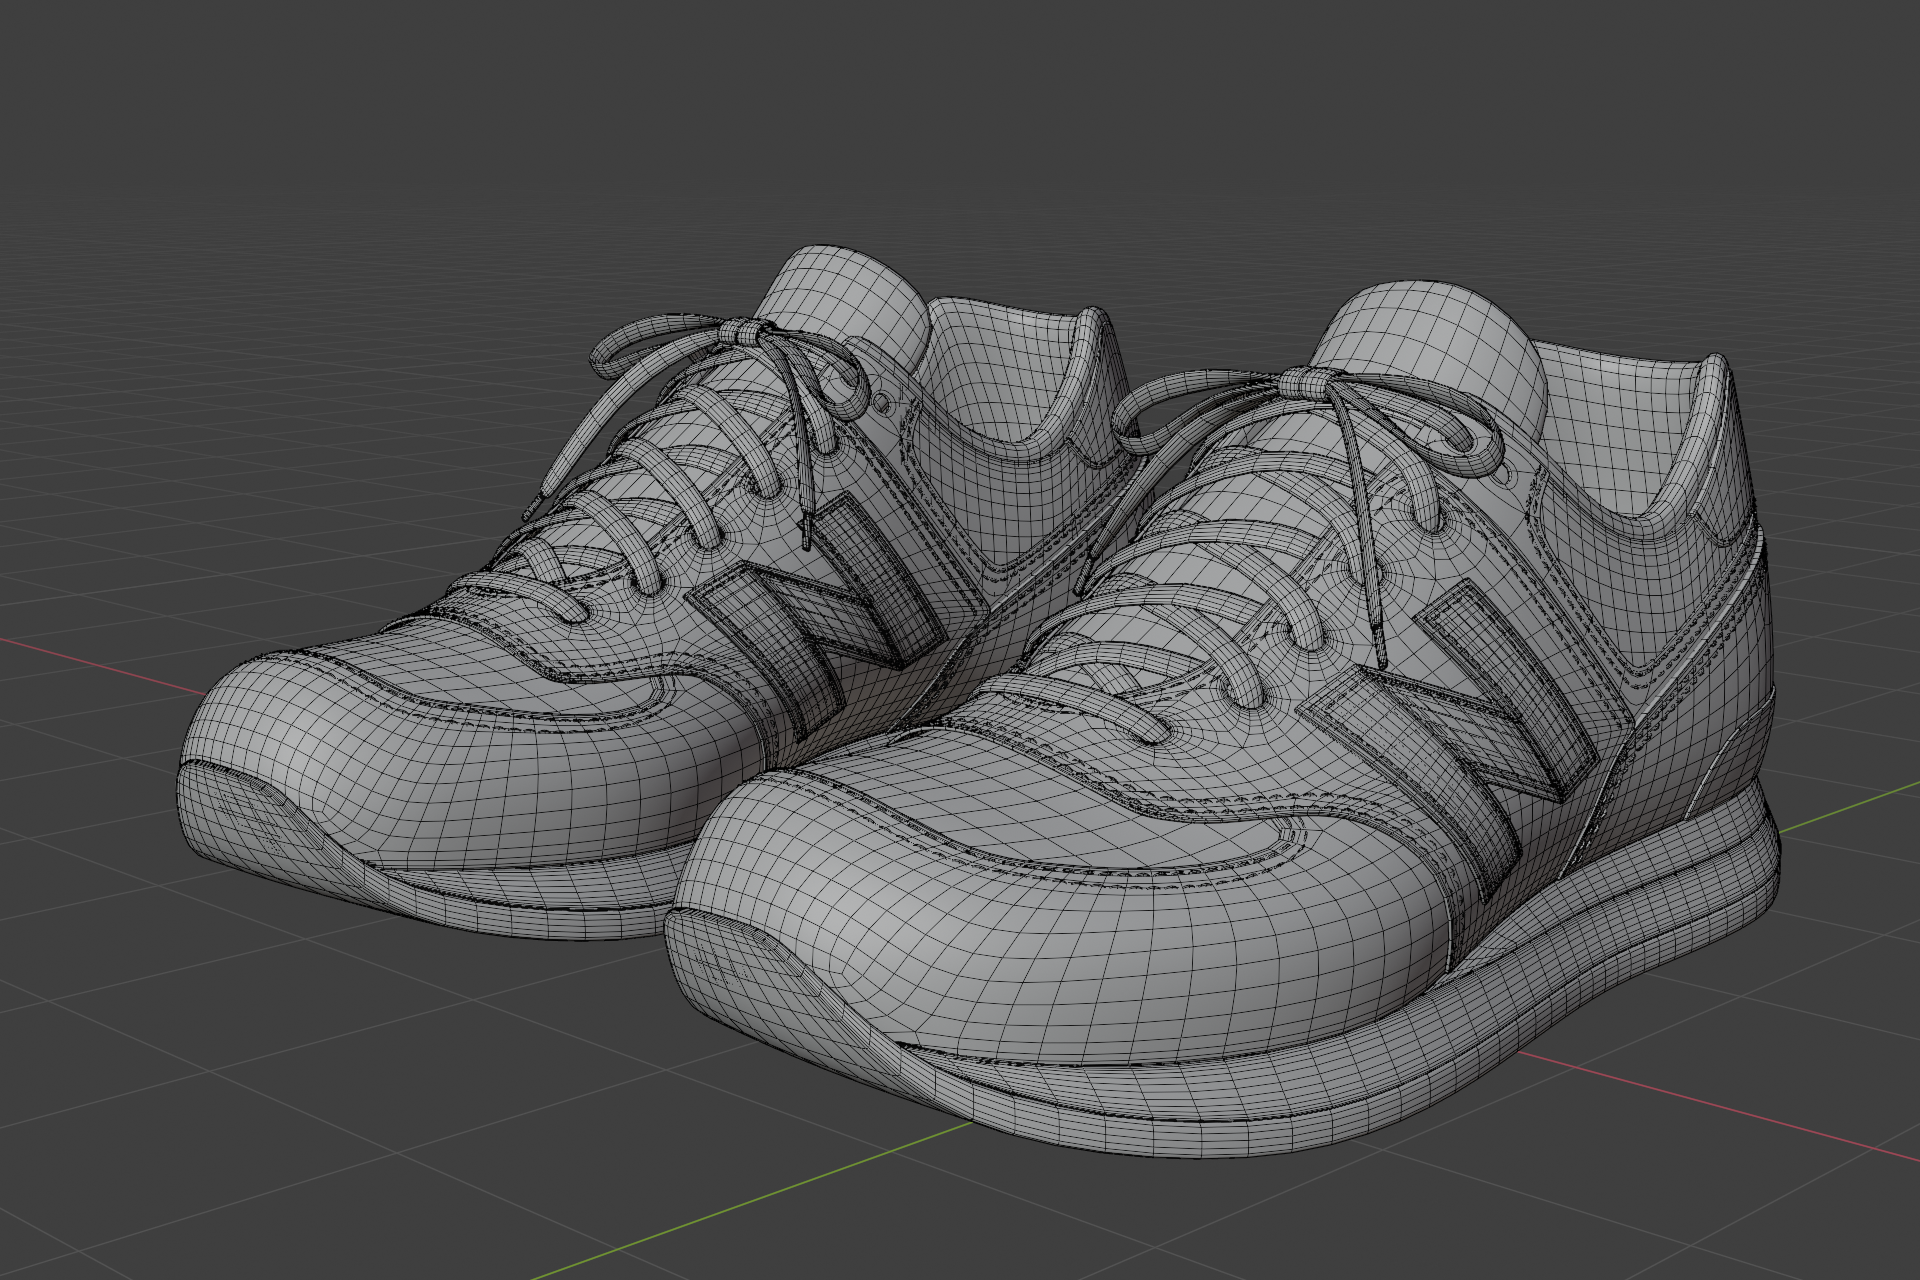Click the heel collar of the front shoe

pos(1640,440)
